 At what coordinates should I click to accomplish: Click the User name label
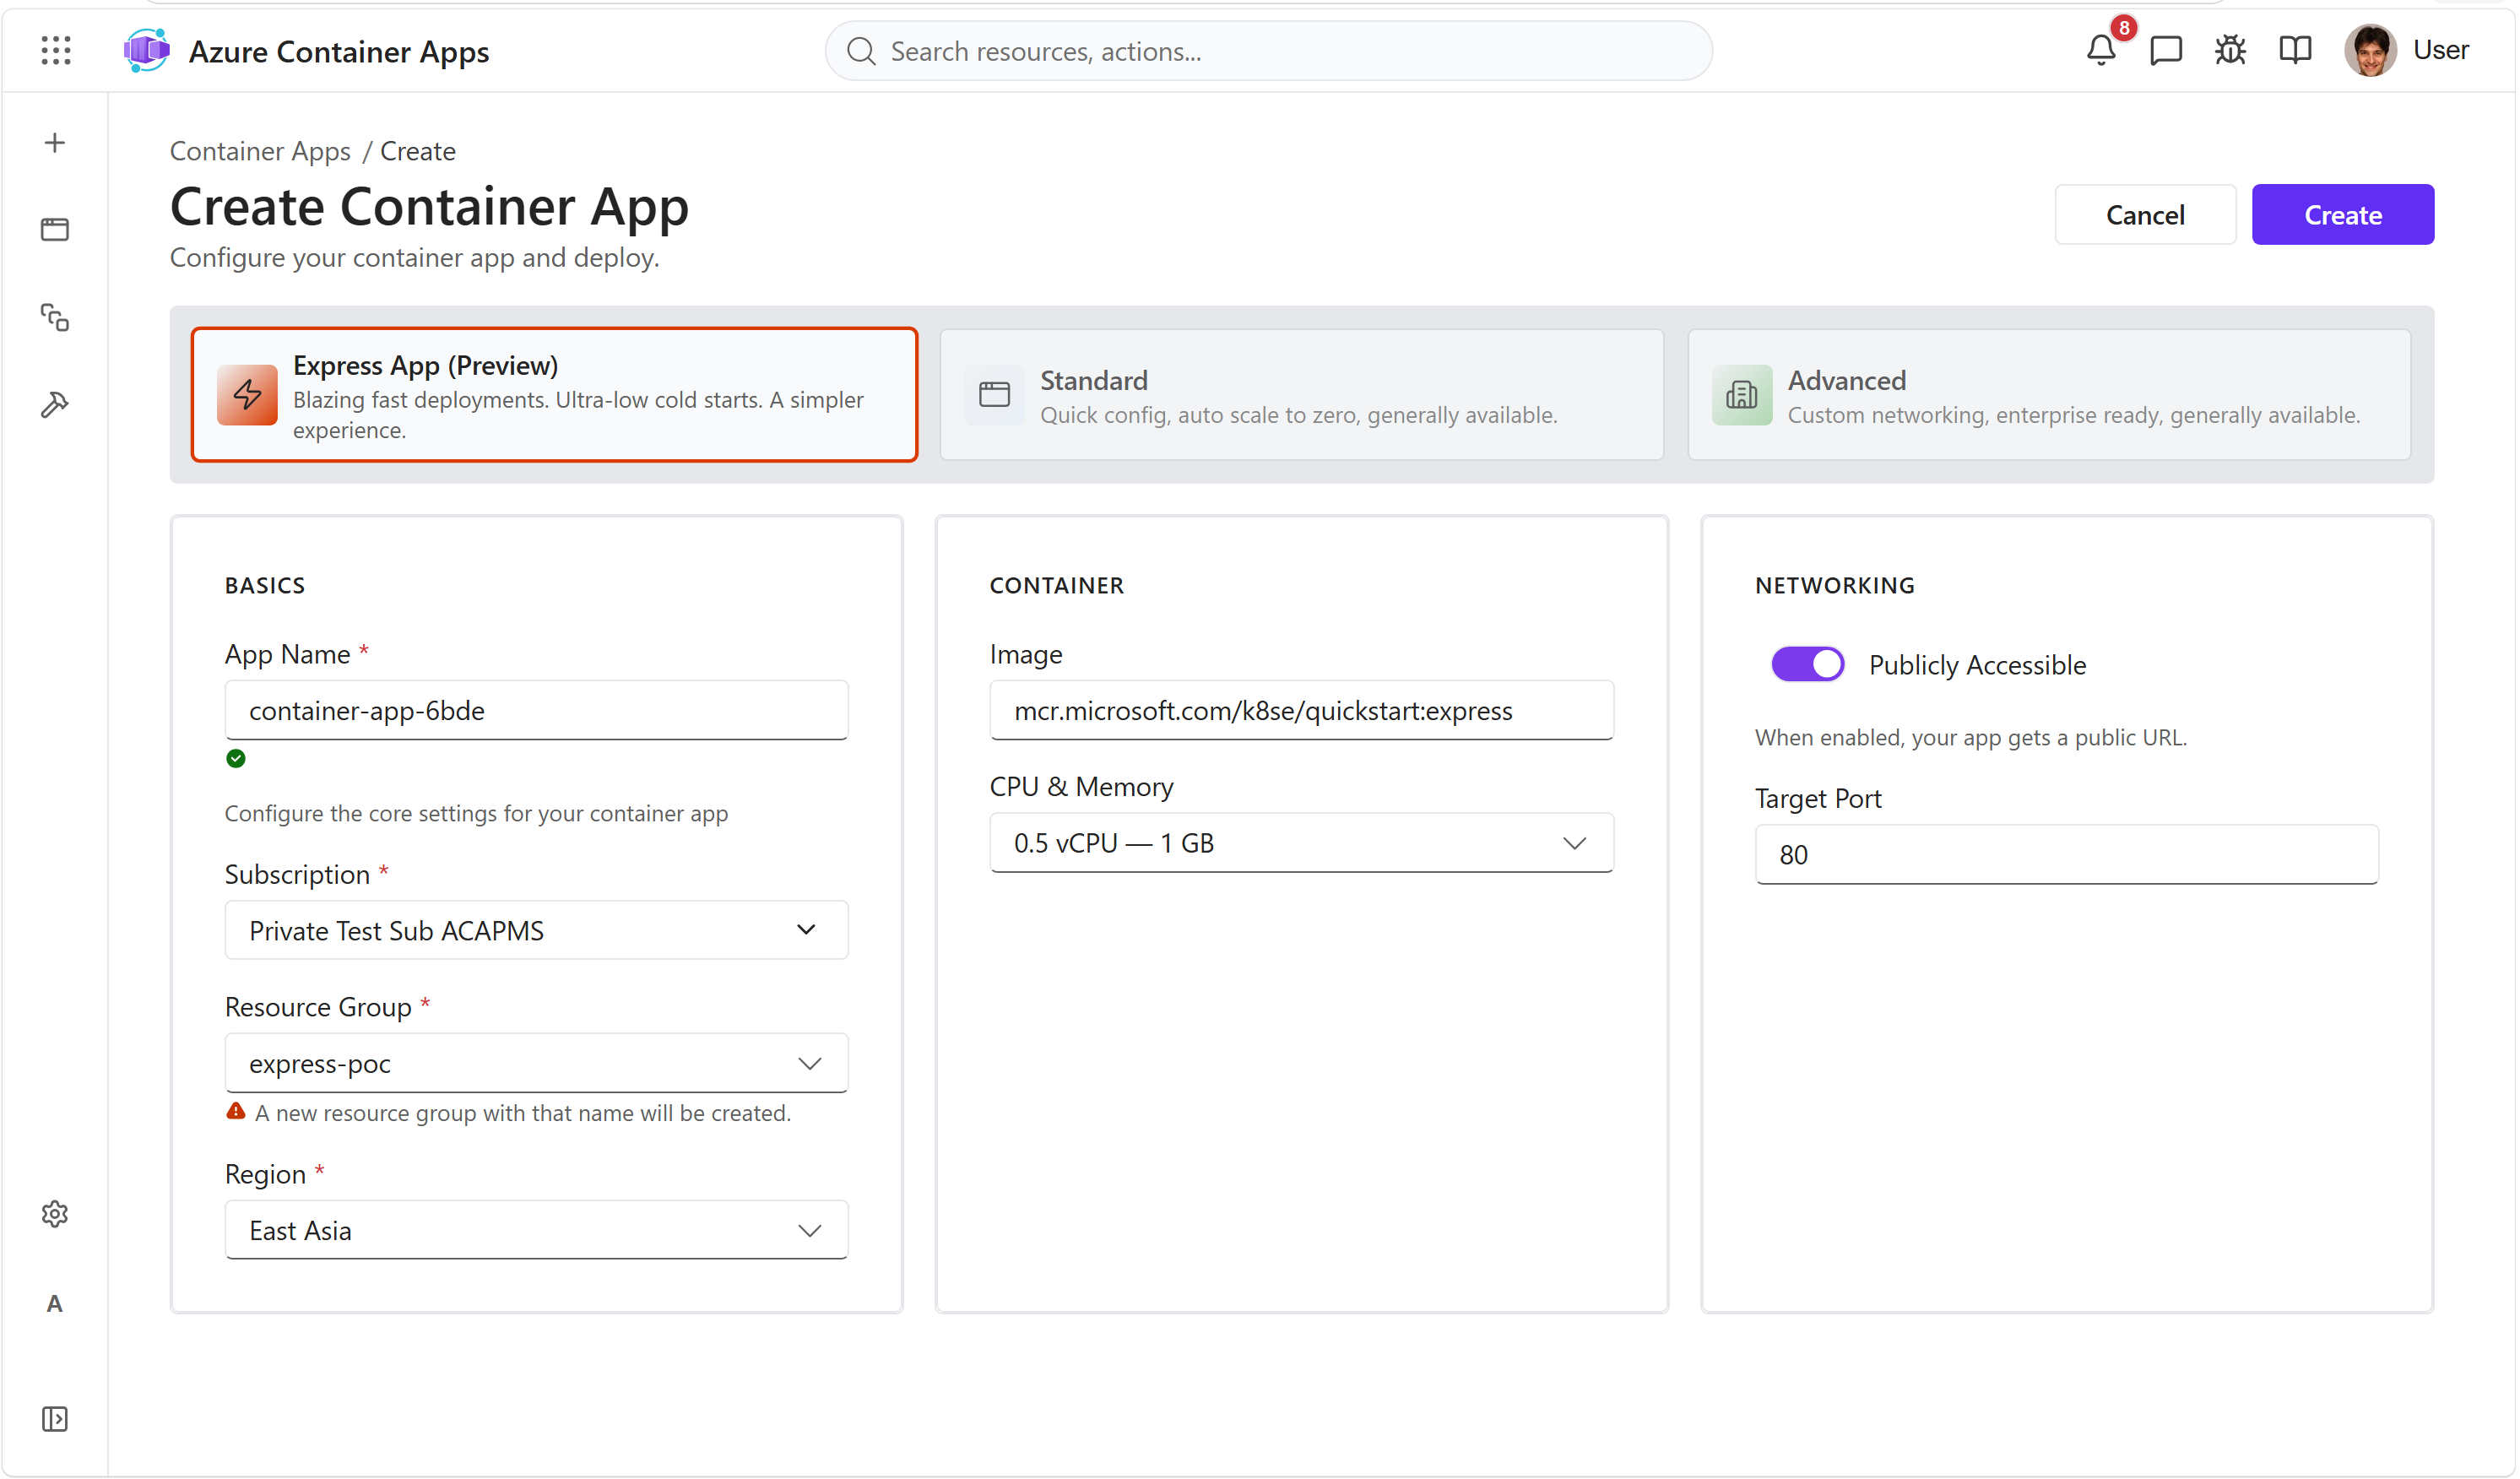2442,50
